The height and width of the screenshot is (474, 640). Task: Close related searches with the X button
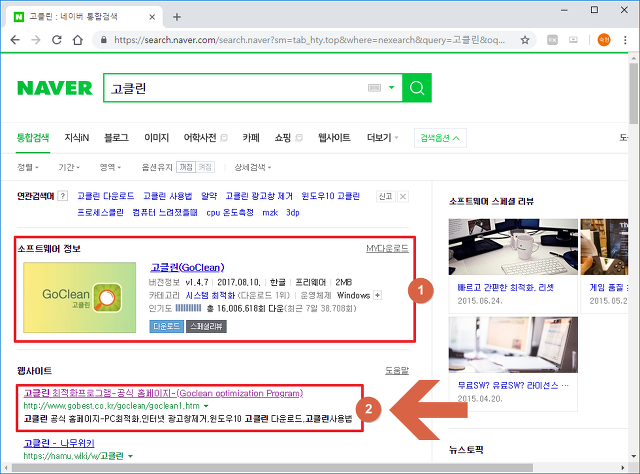tap(403, 196)
